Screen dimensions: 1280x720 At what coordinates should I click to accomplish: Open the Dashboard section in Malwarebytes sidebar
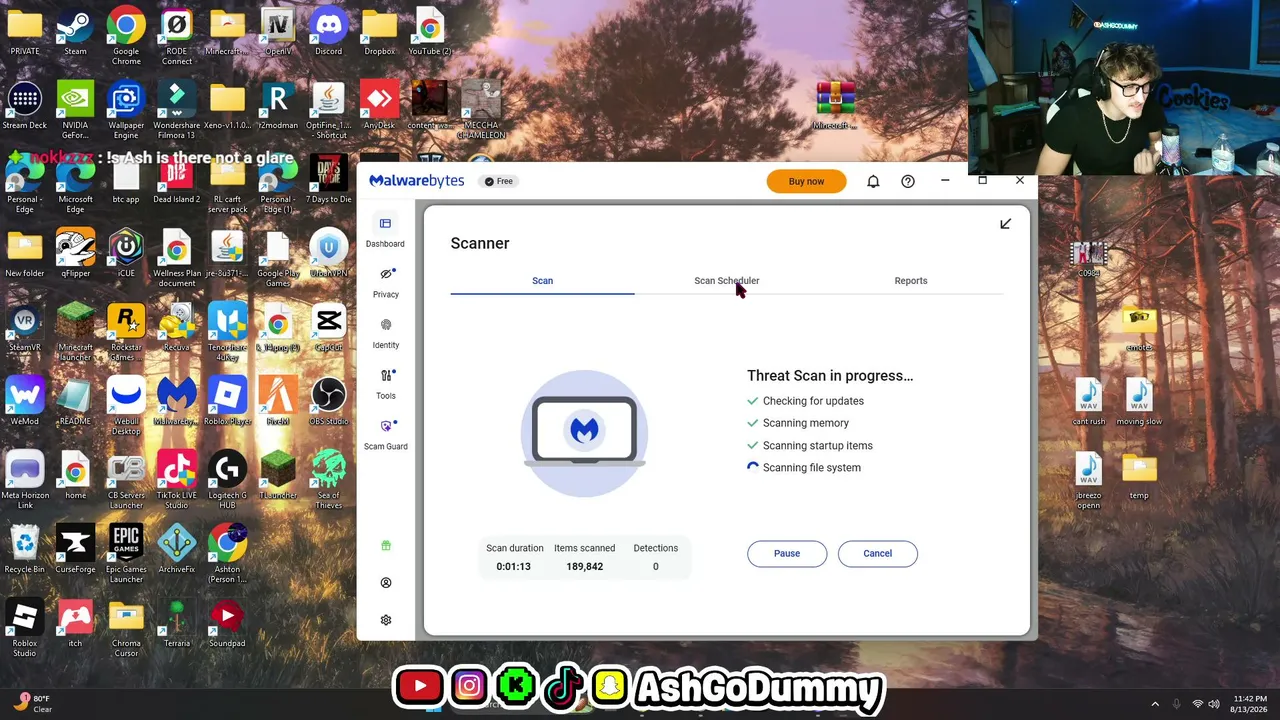click(385, 231)
